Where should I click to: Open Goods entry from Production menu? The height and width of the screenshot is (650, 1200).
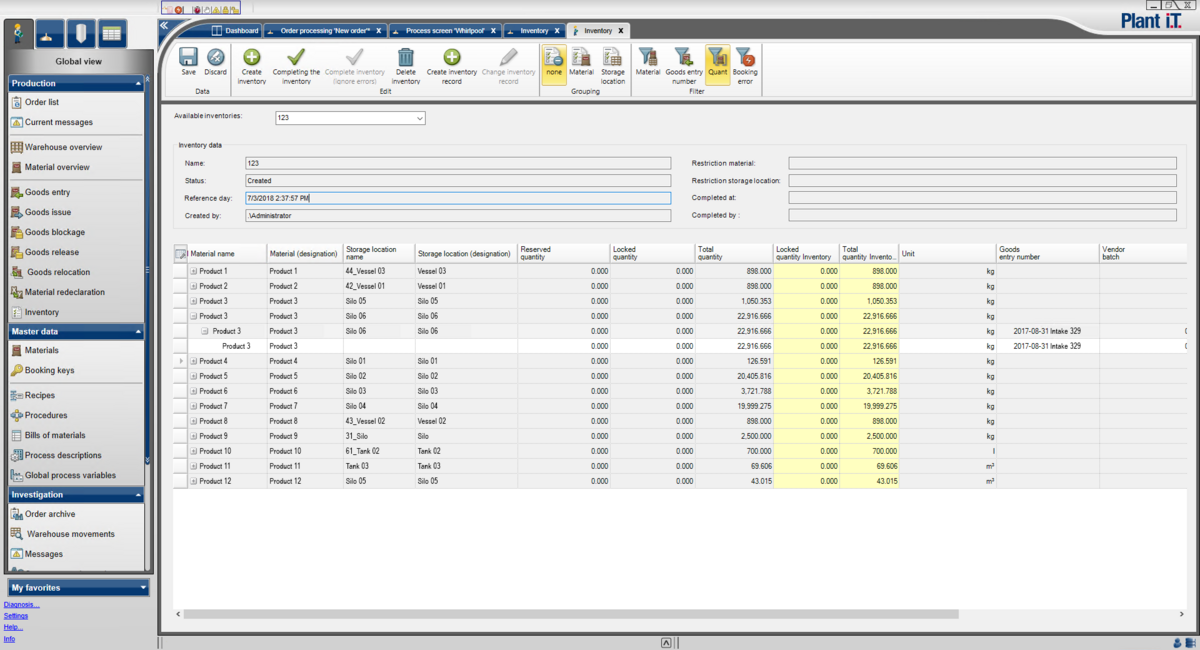tap(47, 192)
